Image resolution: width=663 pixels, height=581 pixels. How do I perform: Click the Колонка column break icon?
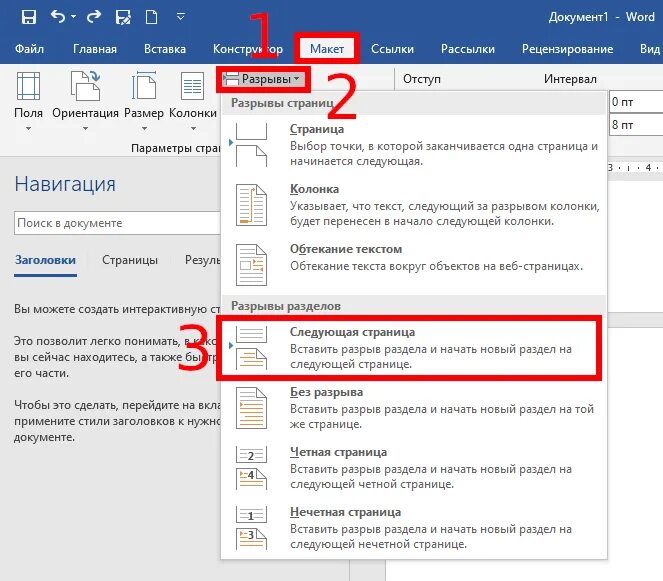[x=251, y=205]
